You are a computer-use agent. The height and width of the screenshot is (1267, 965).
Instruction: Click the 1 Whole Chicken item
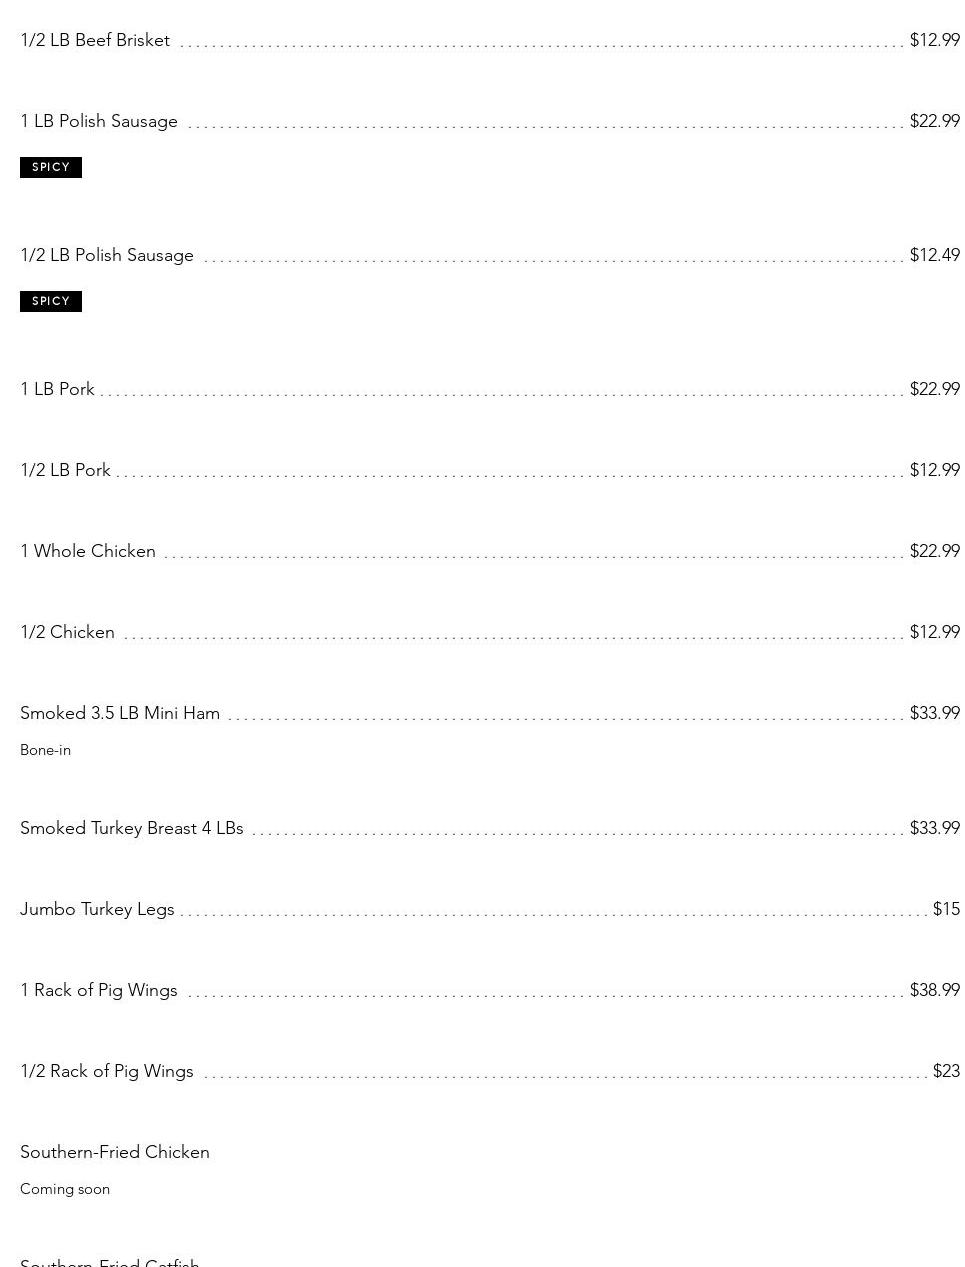[88, 551]
